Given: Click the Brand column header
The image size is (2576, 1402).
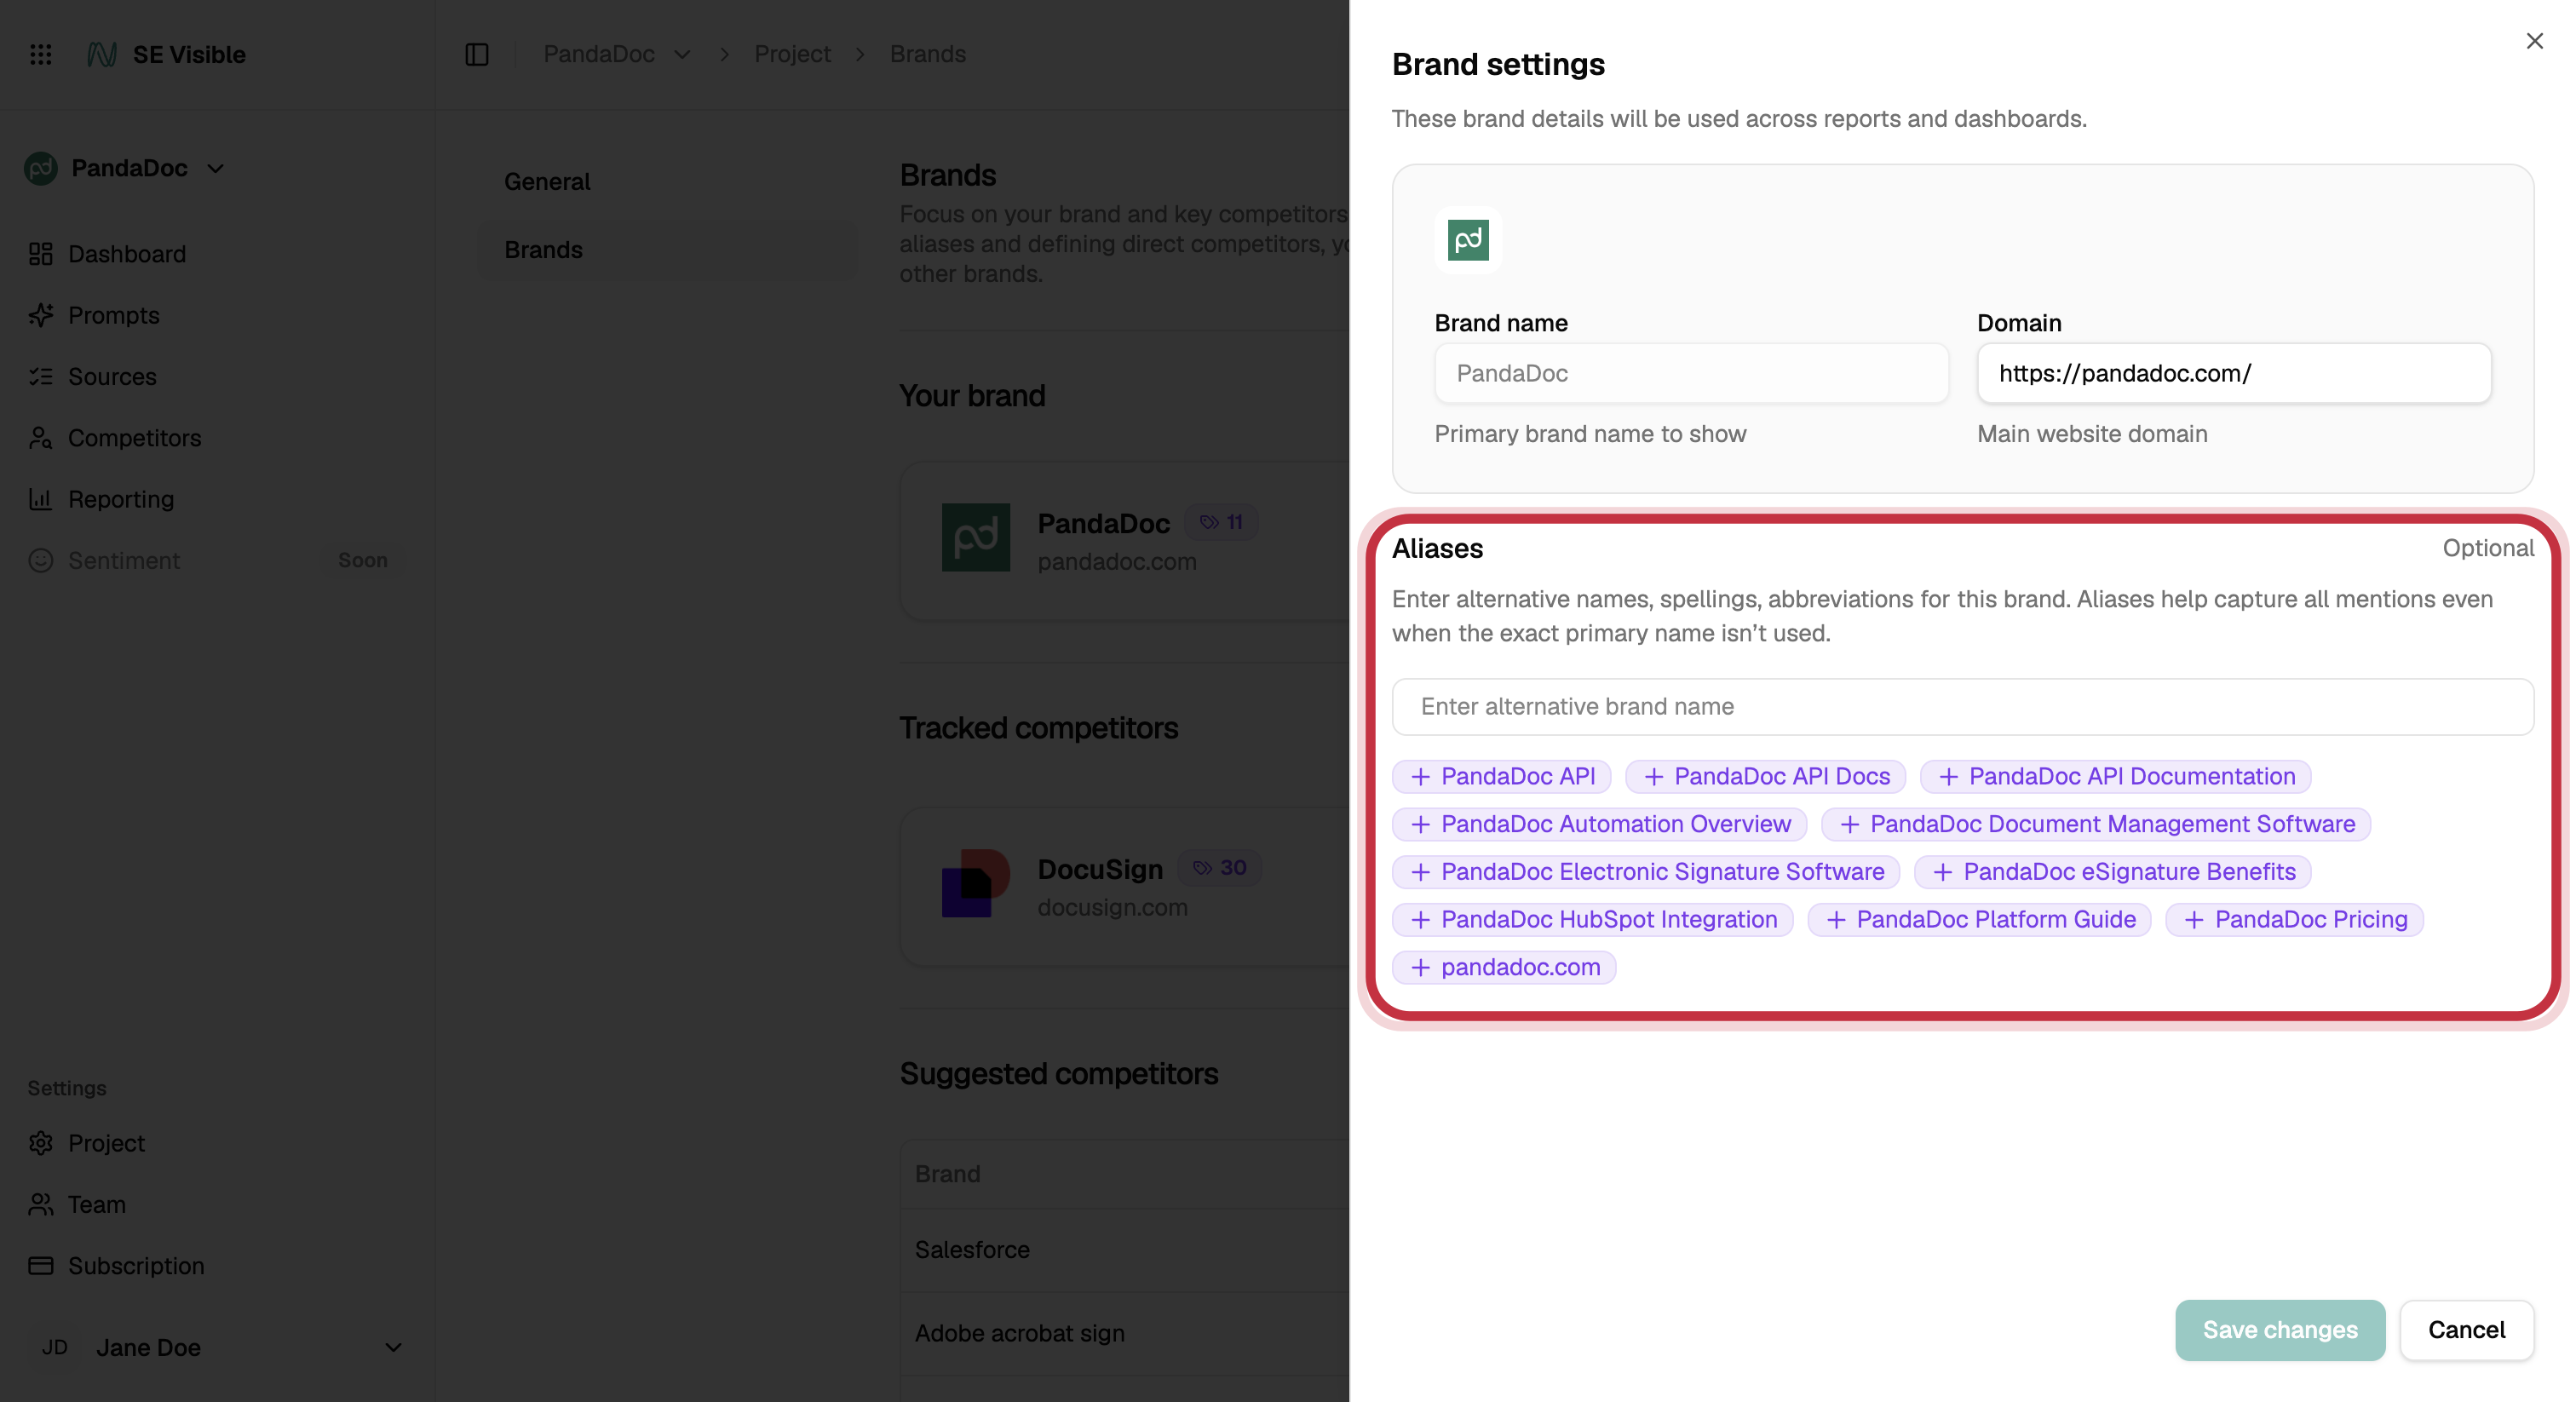Looking at the screenshot, I should coord(947,1173).
